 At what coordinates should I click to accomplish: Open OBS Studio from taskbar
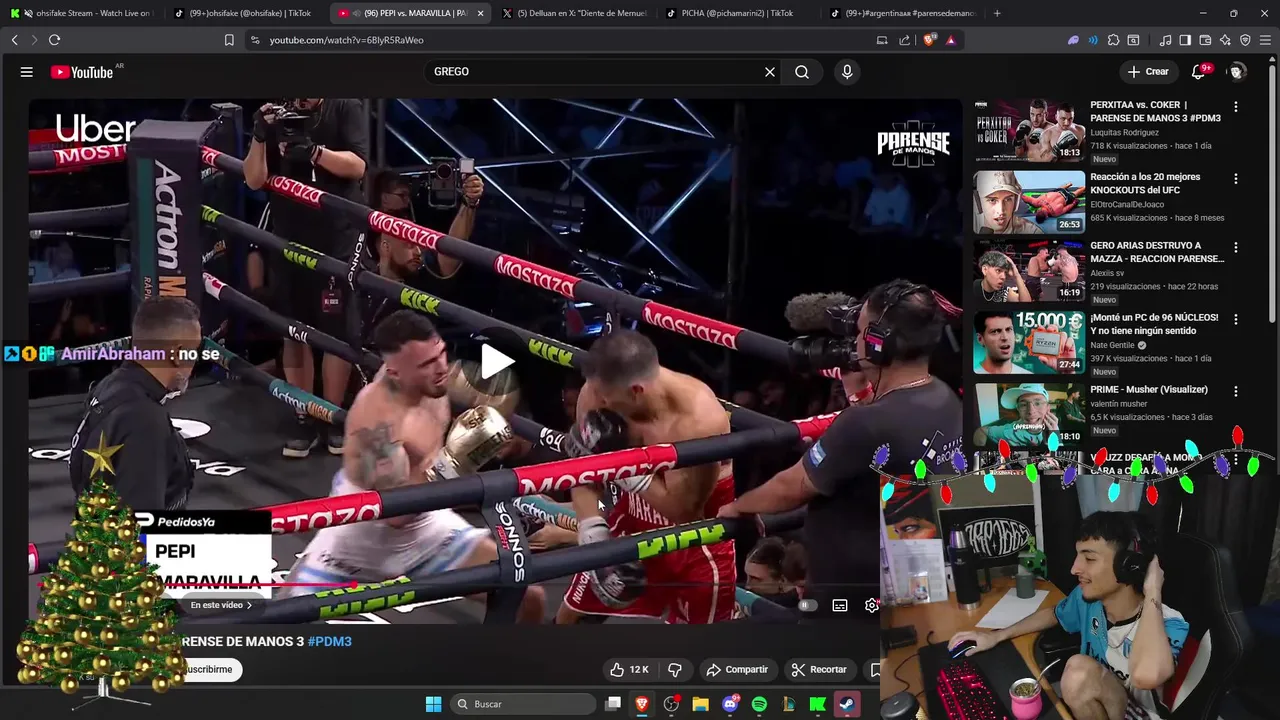(671, 704)
